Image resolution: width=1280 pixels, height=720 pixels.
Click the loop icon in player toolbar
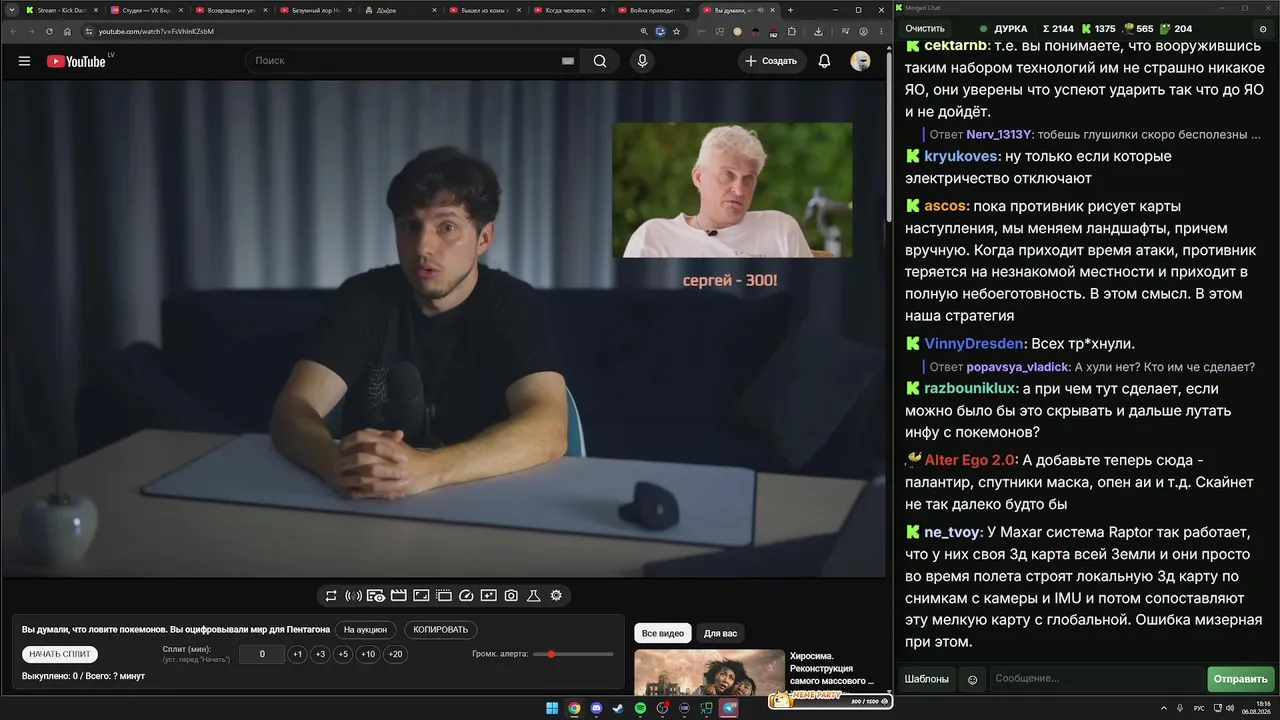(331, 596)
